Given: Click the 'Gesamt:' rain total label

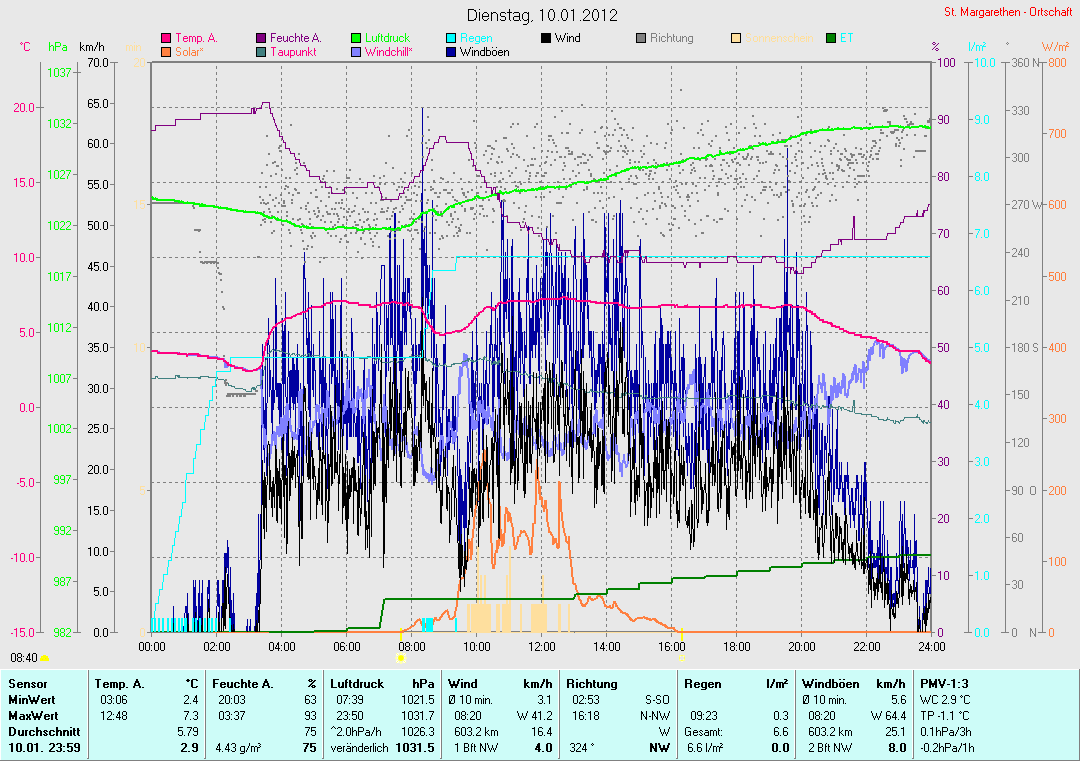Looking at the screenshot, I should [x=703, y=732].
